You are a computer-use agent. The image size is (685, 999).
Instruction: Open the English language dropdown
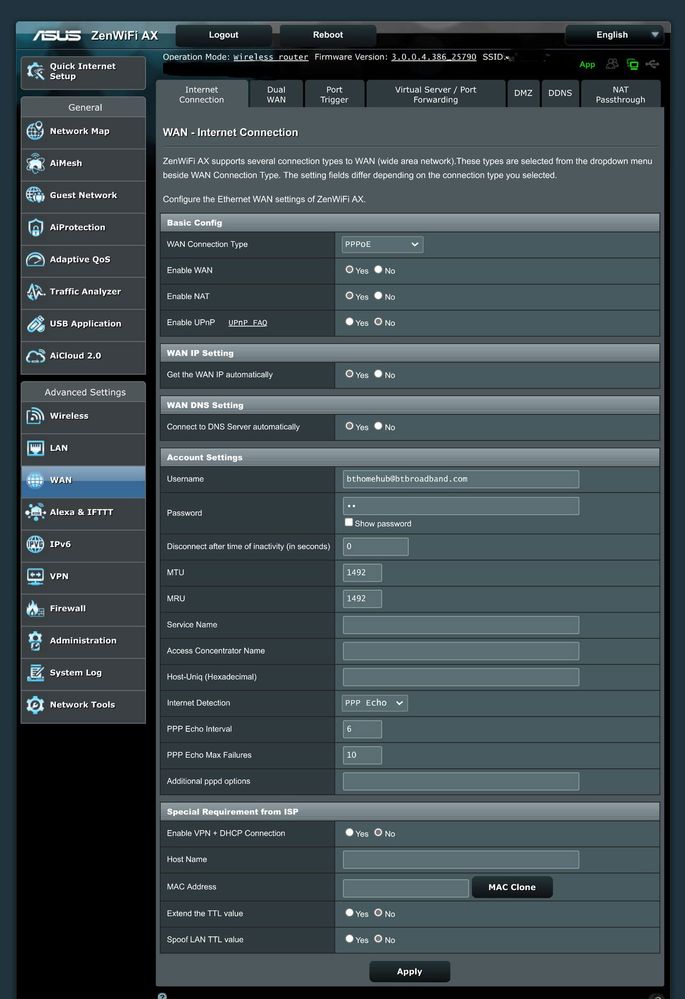point(613,35)
